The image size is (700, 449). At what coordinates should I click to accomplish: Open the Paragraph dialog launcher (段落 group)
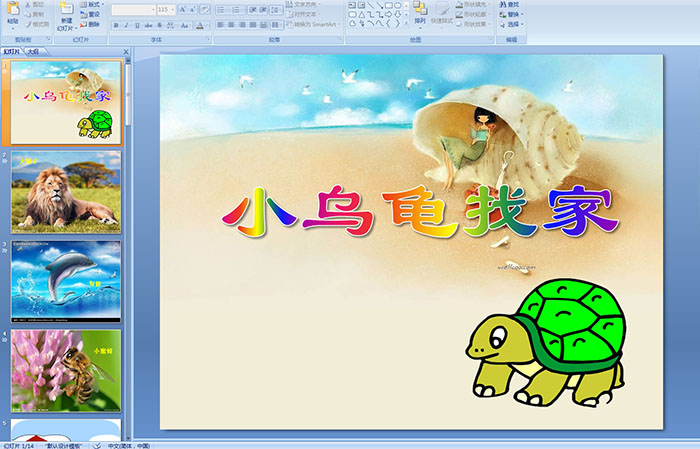click(340, 40)
